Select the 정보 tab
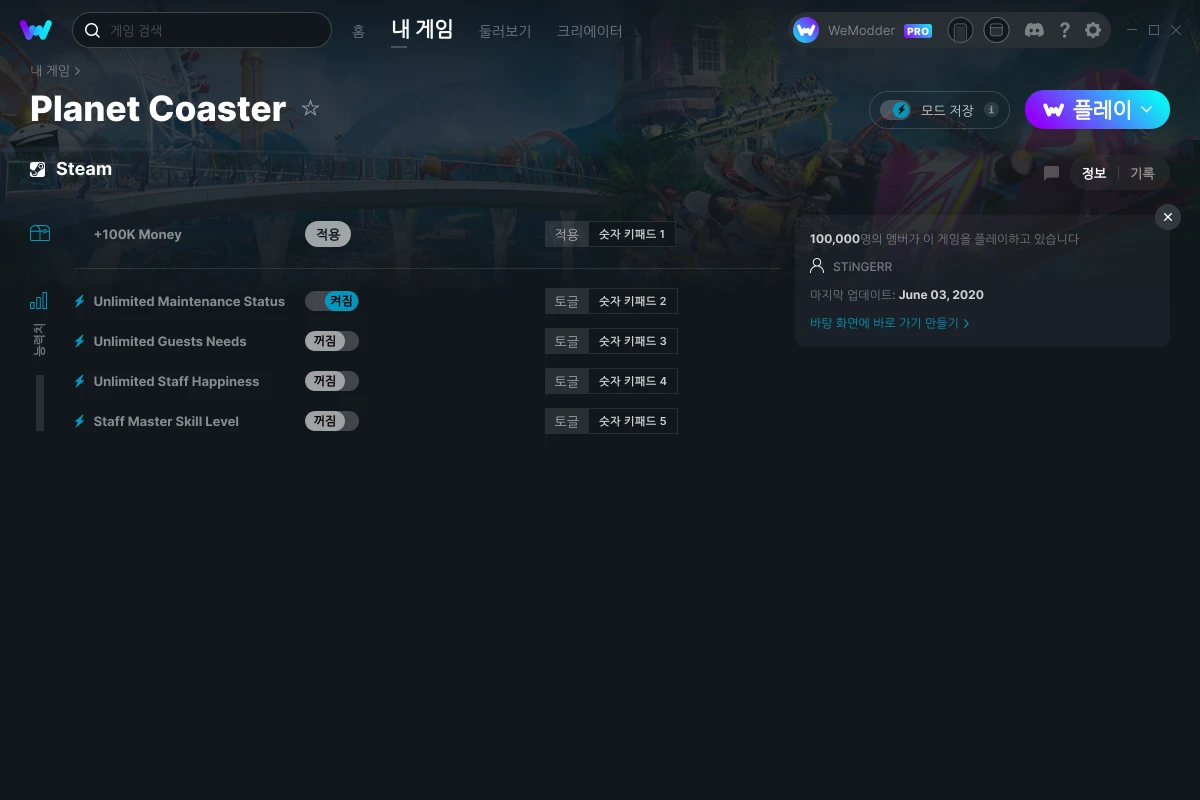 pyautogui.click(x=1094, y=173)
